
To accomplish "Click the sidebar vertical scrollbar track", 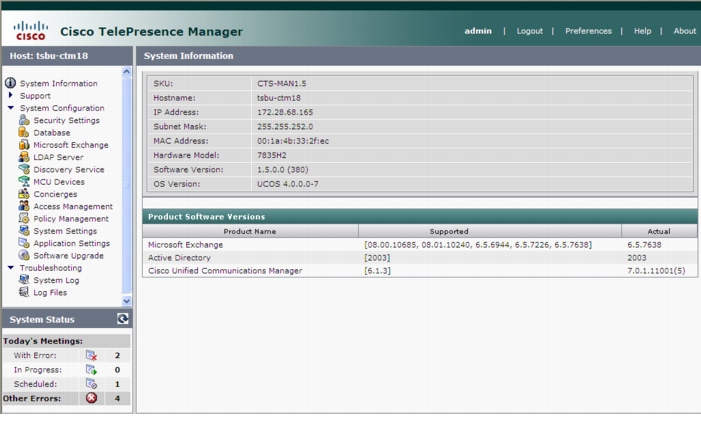I will tap(127, 186).
